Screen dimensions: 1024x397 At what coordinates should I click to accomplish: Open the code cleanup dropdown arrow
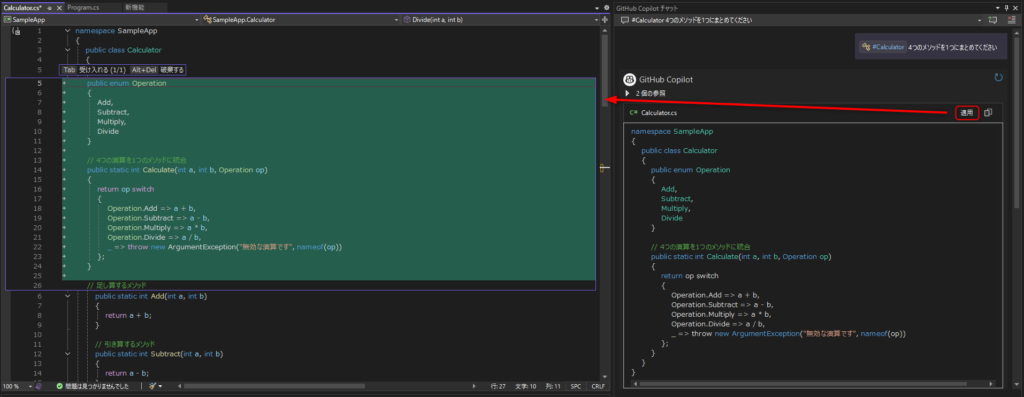click(x=160, y=387)
